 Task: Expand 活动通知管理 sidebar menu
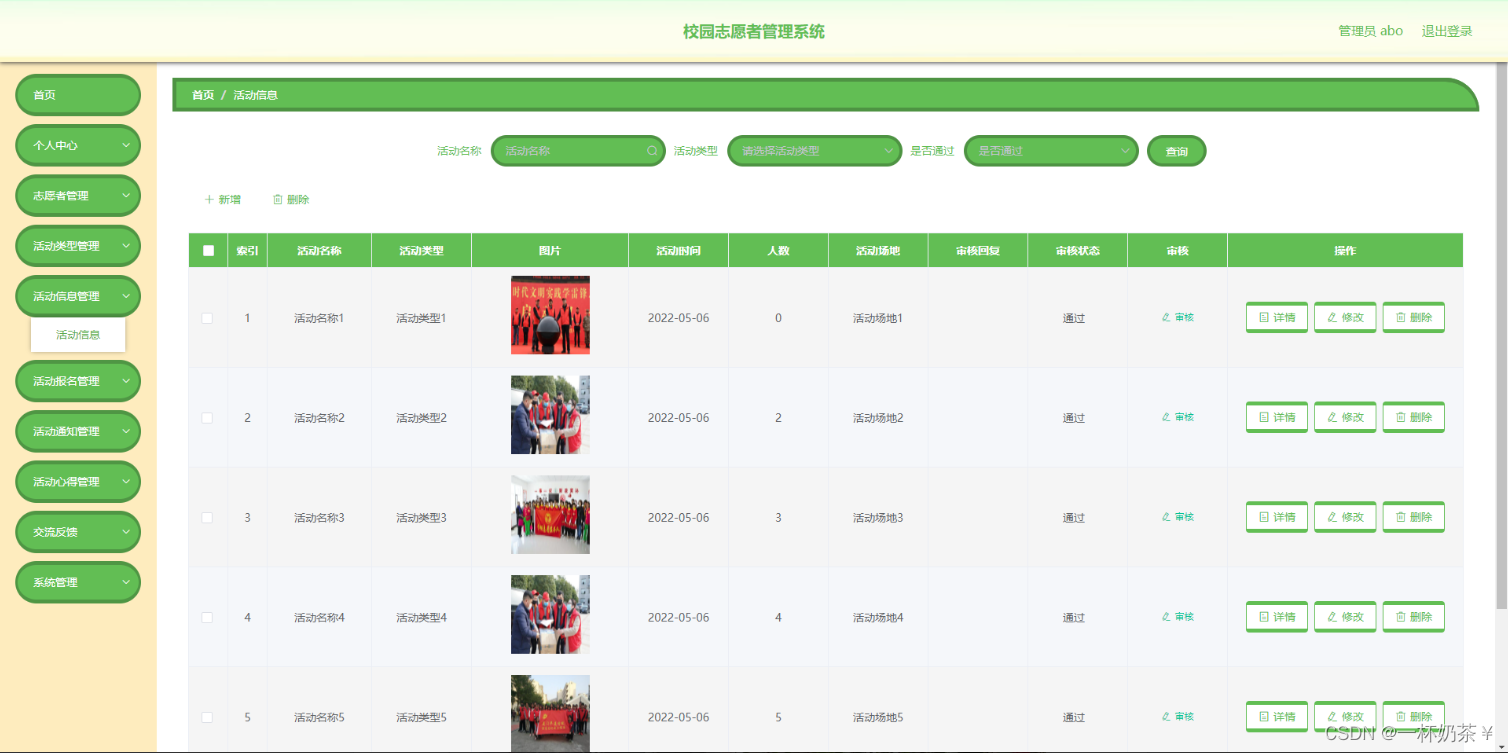78,431
